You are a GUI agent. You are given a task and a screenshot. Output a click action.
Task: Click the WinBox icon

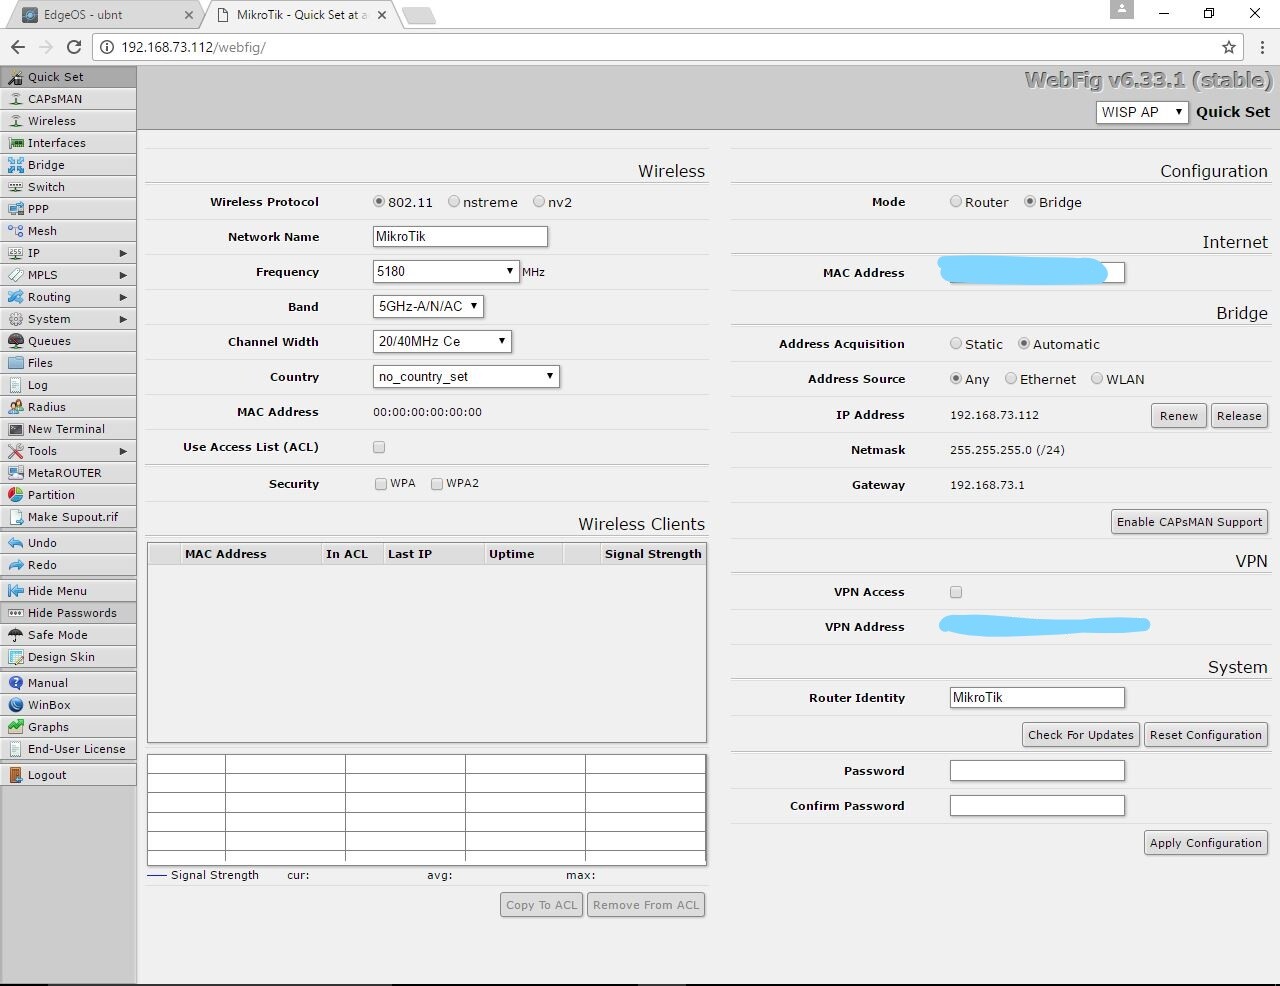pyautogui.click(x=15, y=705)
